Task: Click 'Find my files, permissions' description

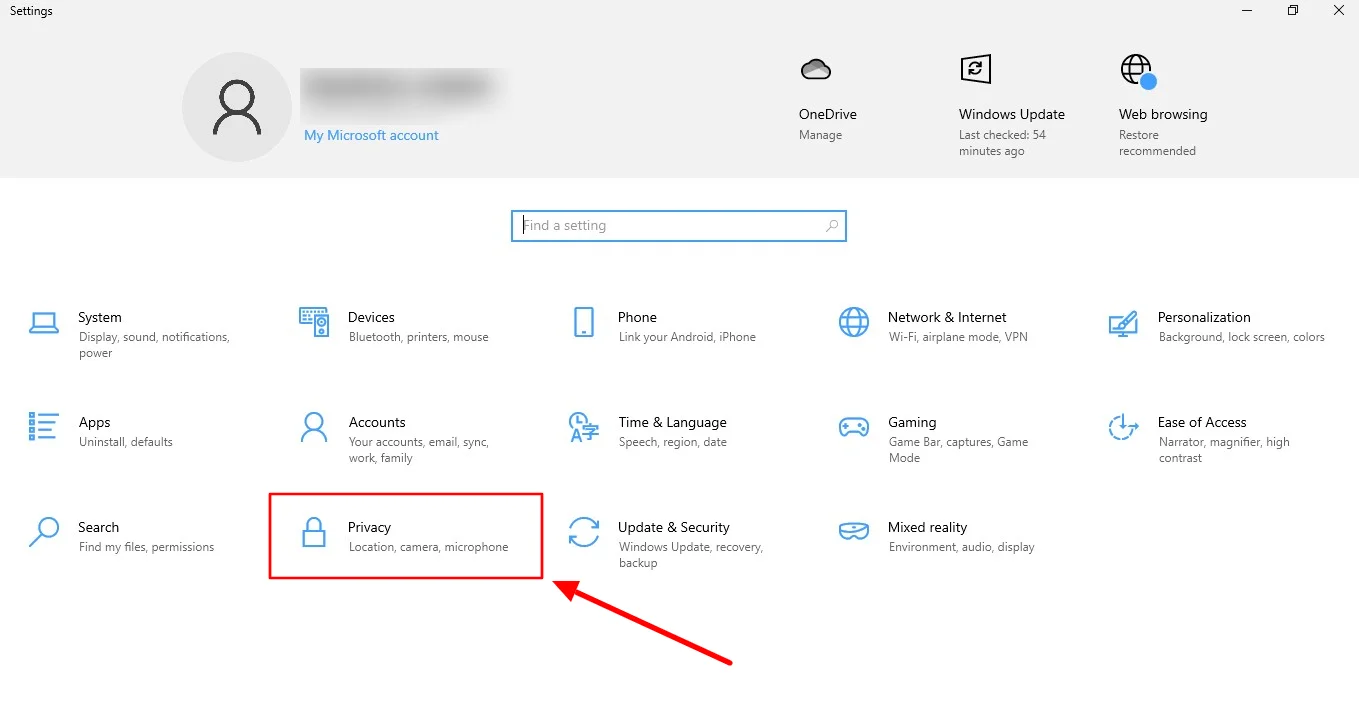Action: point(147,547)
